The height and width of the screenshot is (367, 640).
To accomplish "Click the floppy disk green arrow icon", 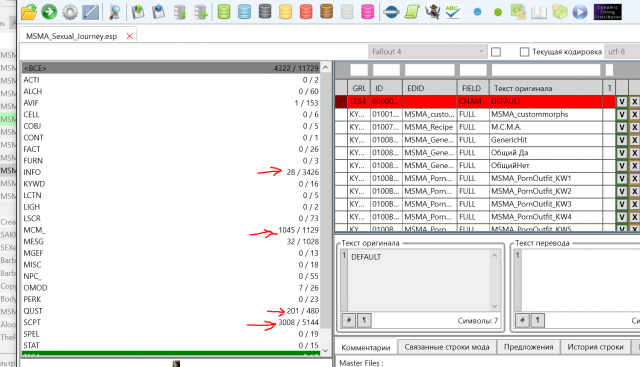I will [138, 12].
